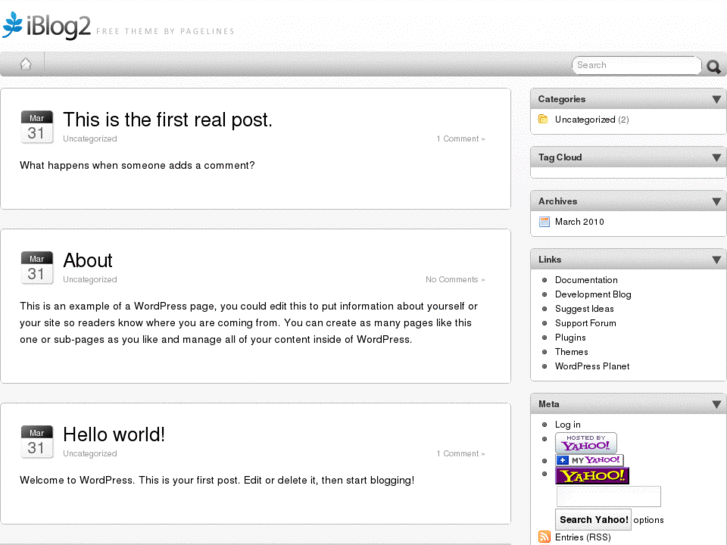Open the Documentation link
The width and height of the screenshot is (727, 545).
[x=586, y=280]
